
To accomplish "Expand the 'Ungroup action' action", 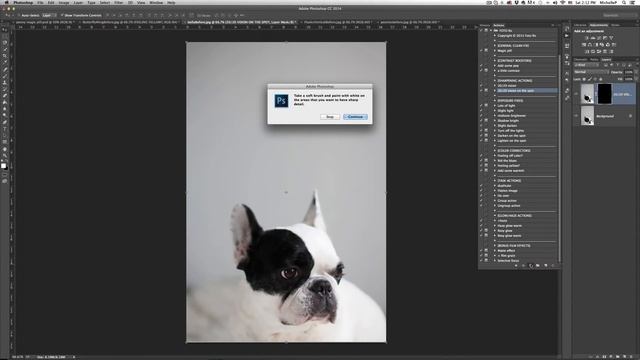I will tap(495, 206).
